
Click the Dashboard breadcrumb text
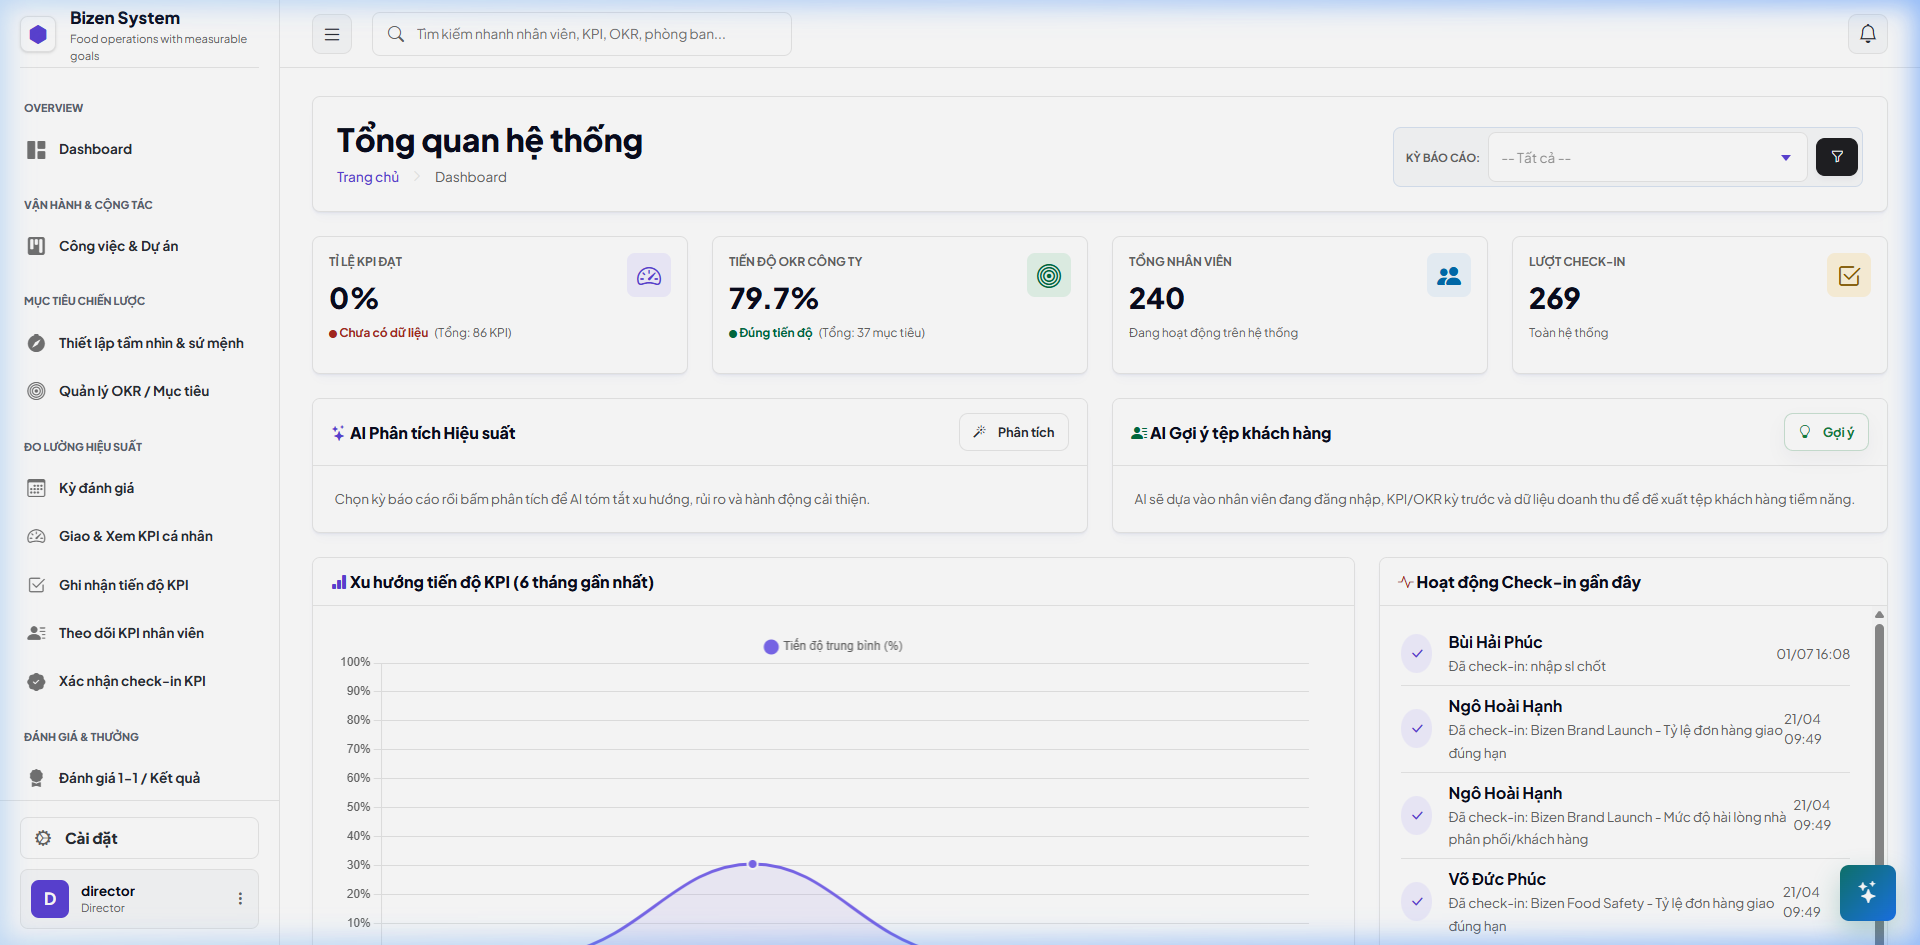point(471,177)
